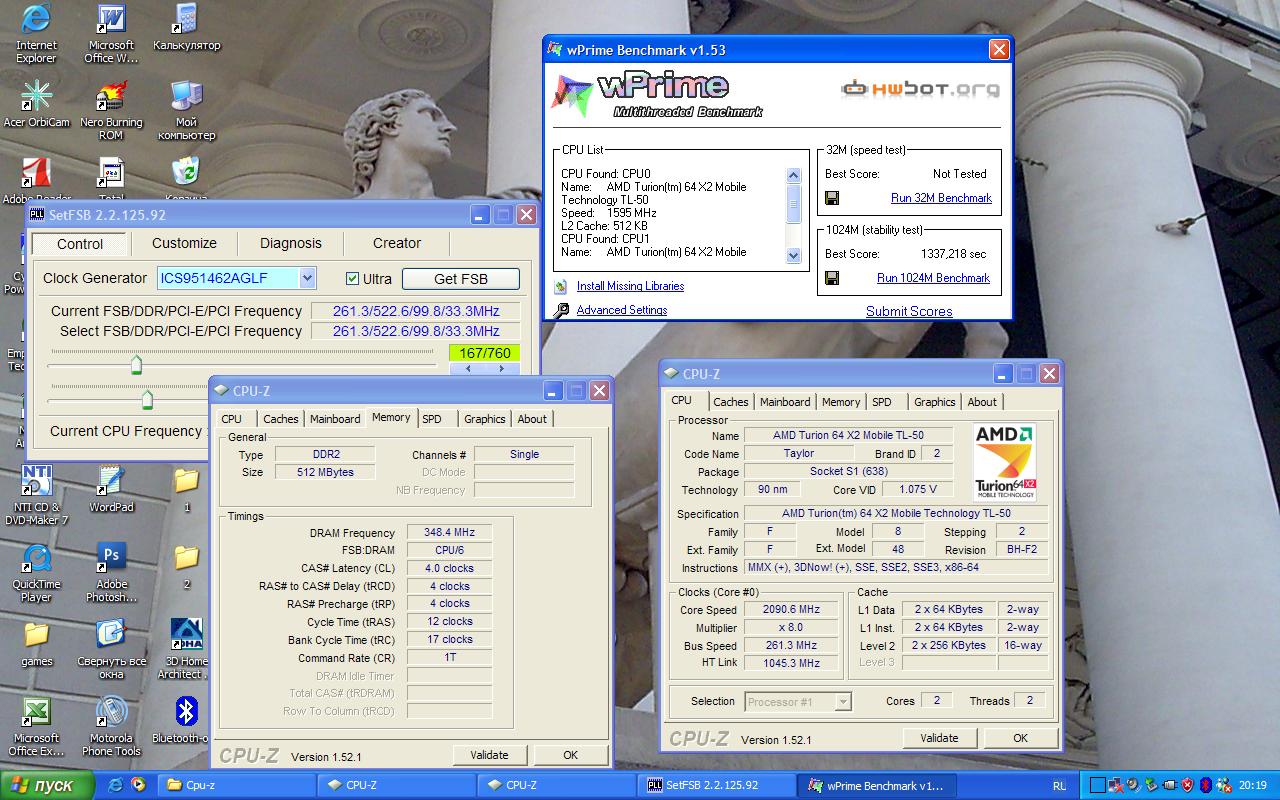Click scroll down arrow in wPrime CPU List
This screenshot has width=1280, height=800.
point(794,255)
